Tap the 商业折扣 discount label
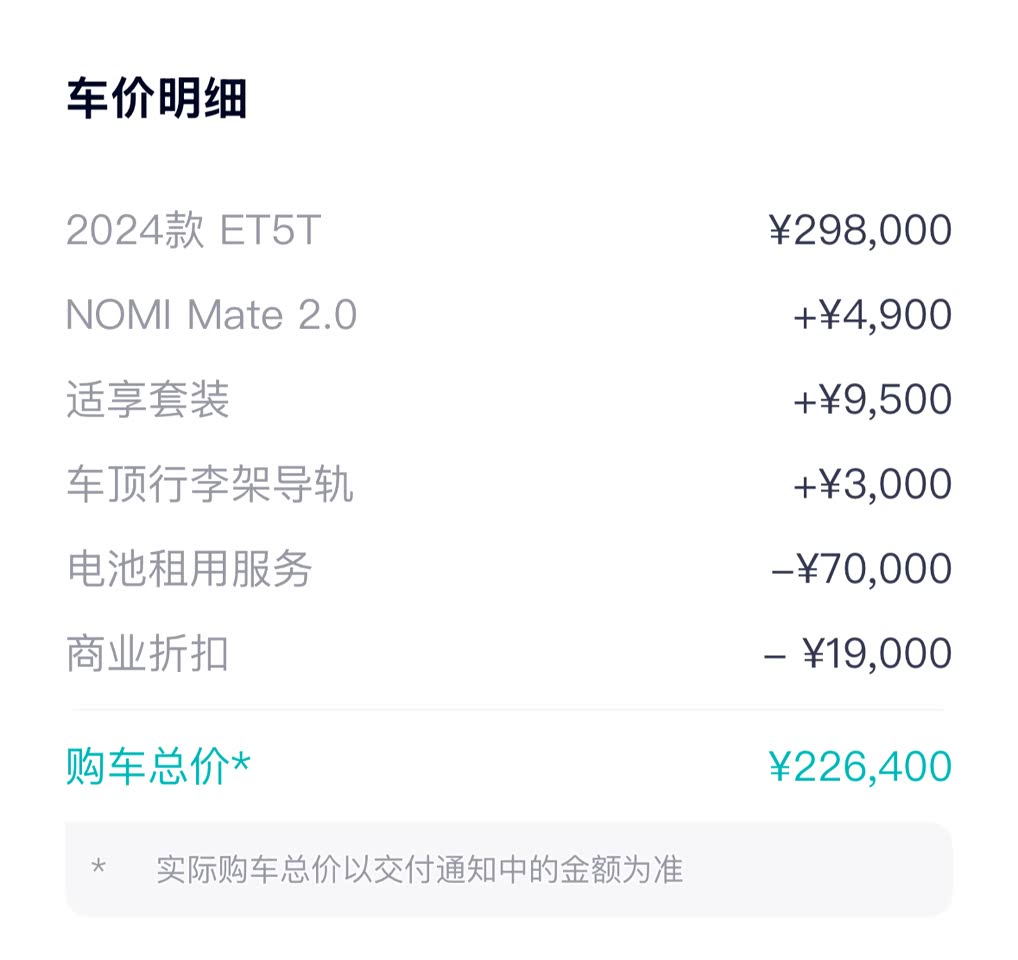1018x960 pixels. pos(148,654)
